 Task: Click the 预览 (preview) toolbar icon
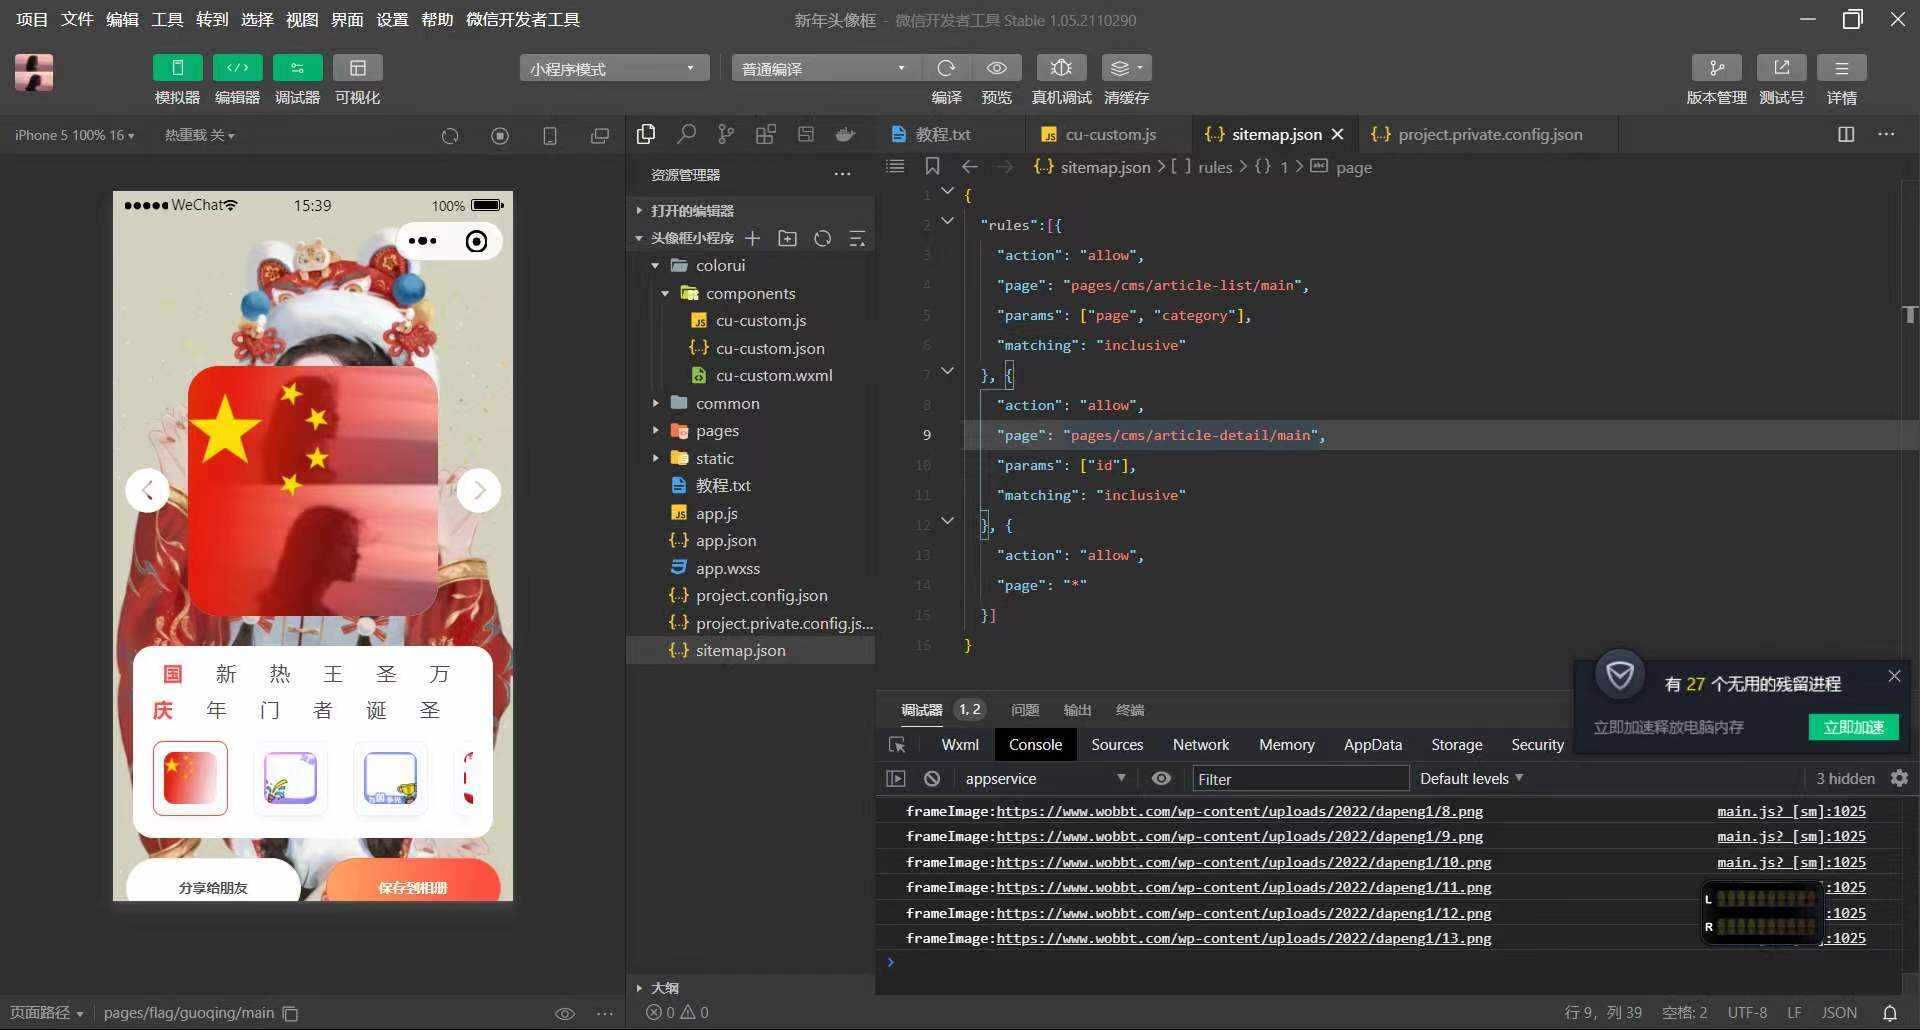(x=996, y=67)
